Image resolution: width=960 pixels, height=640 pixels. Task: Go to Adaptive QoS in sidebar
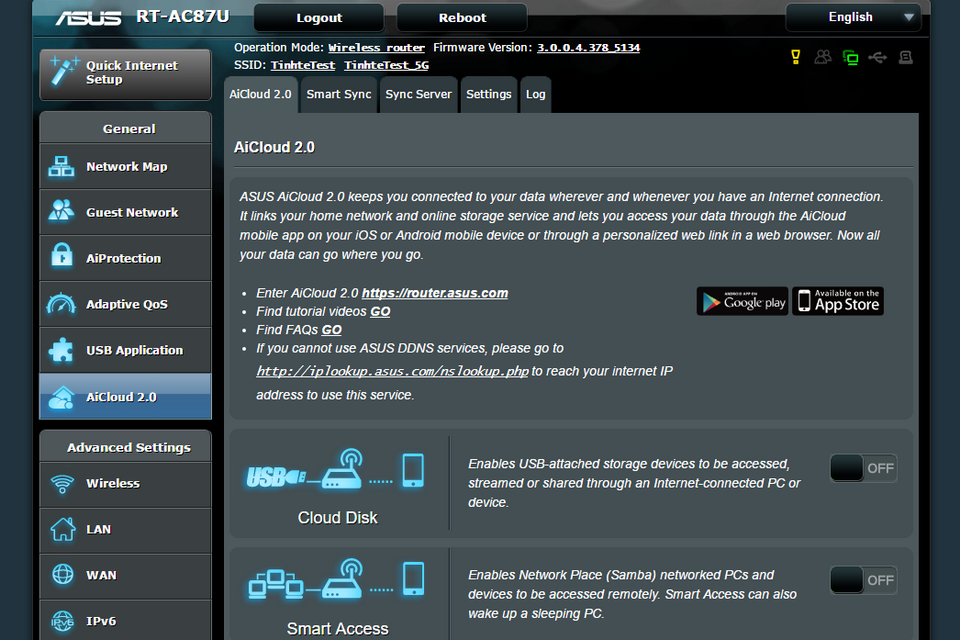point(126,304)
